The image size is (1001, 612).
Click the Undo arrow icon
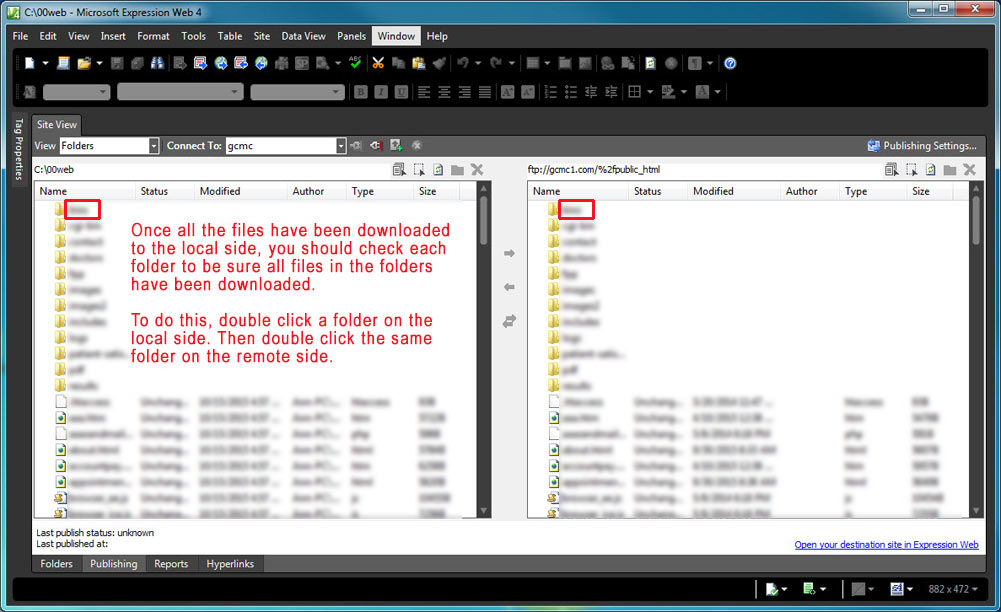point(463,63)
